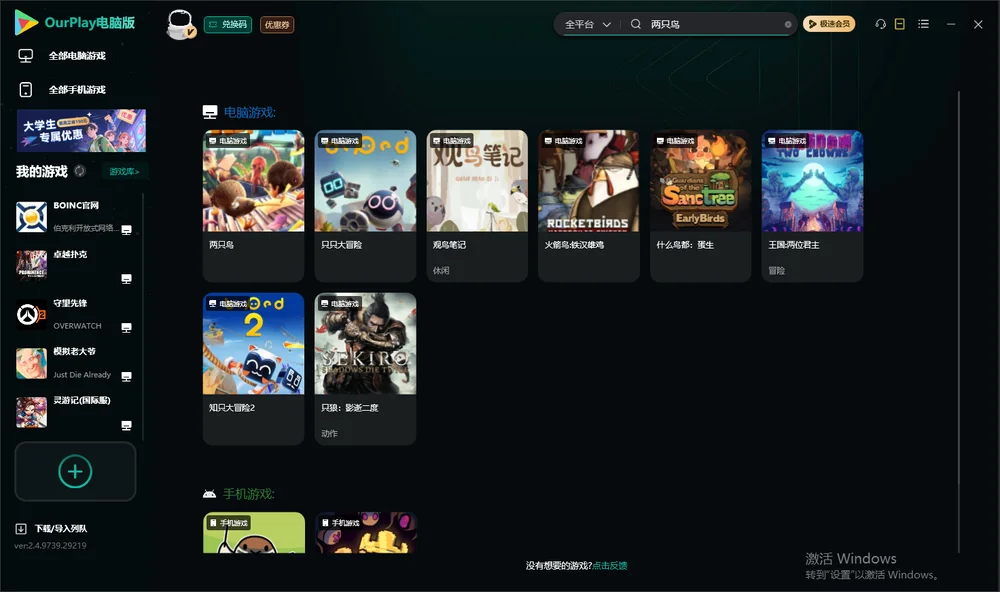Open the 两只鸟 game card
The width and height of the screenshot is (1000, 592).
[253, 206]
